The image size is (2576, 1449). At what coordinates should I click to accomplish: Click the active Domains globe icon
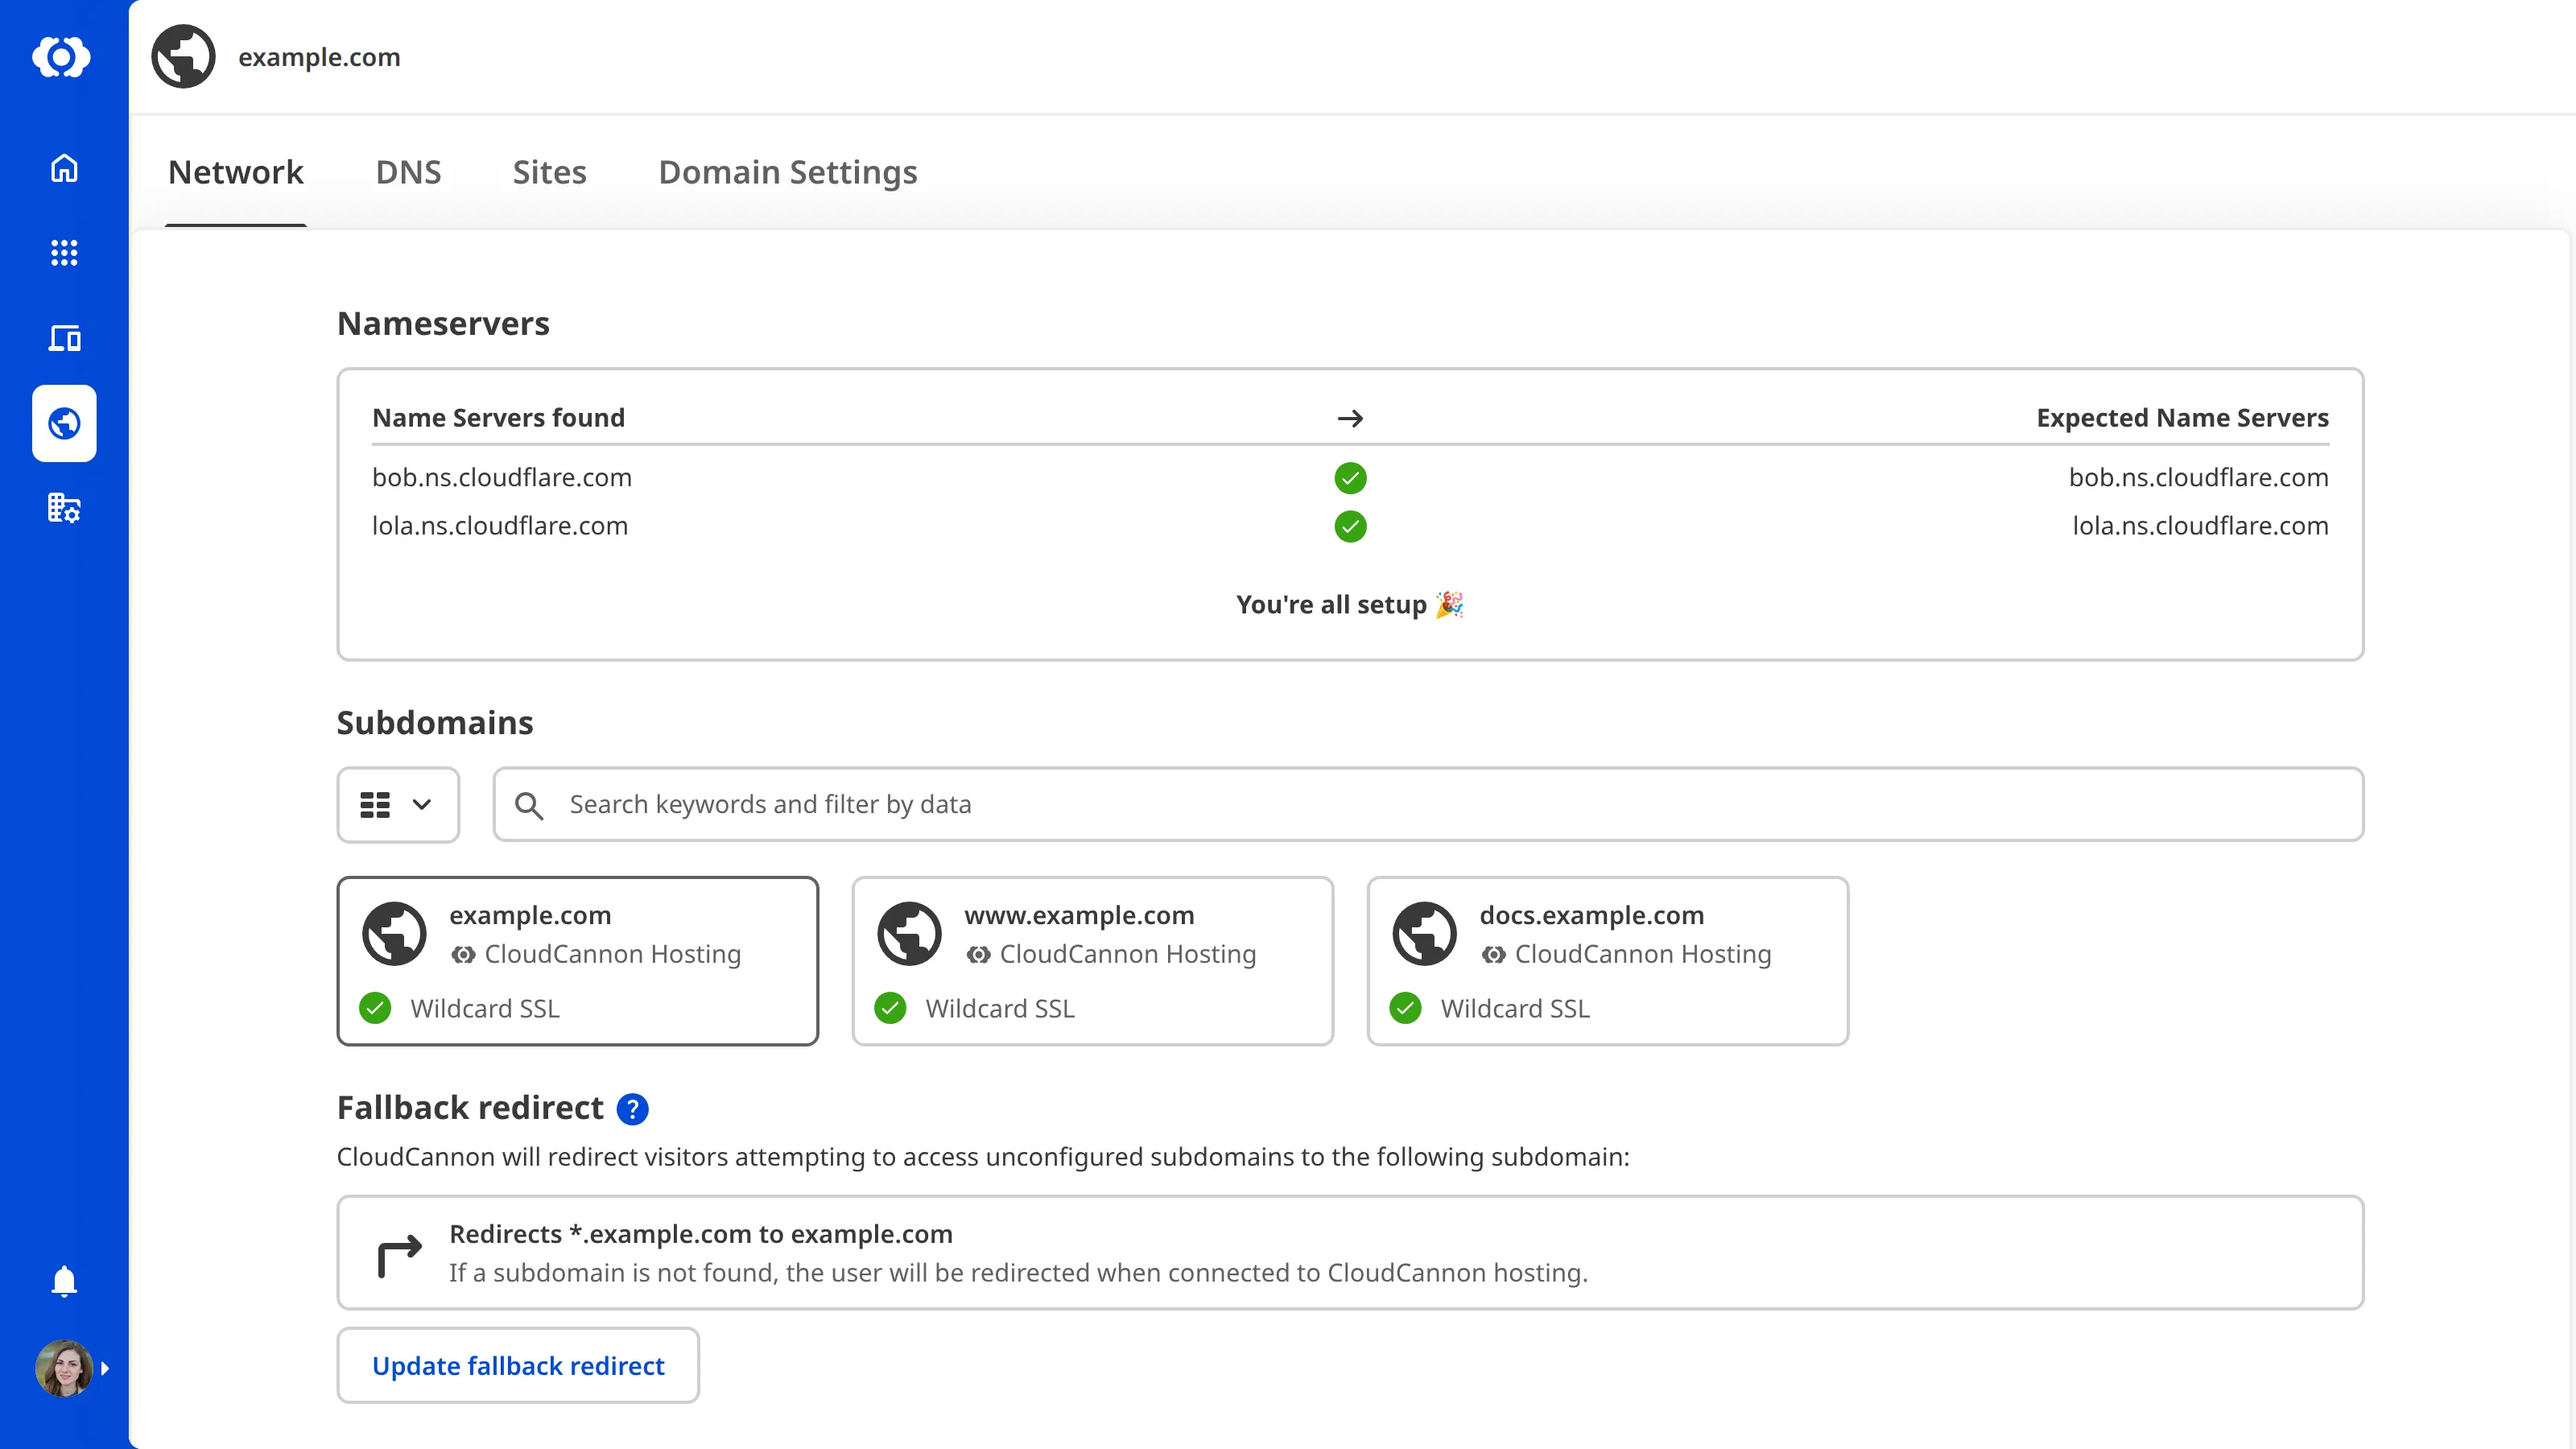[x=63, y=423]
